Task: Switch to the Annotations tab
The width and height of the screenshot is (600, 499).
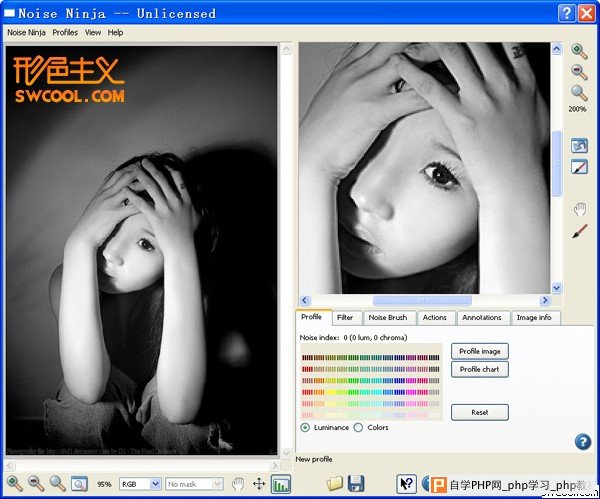Action: click(x=482, y=318)
